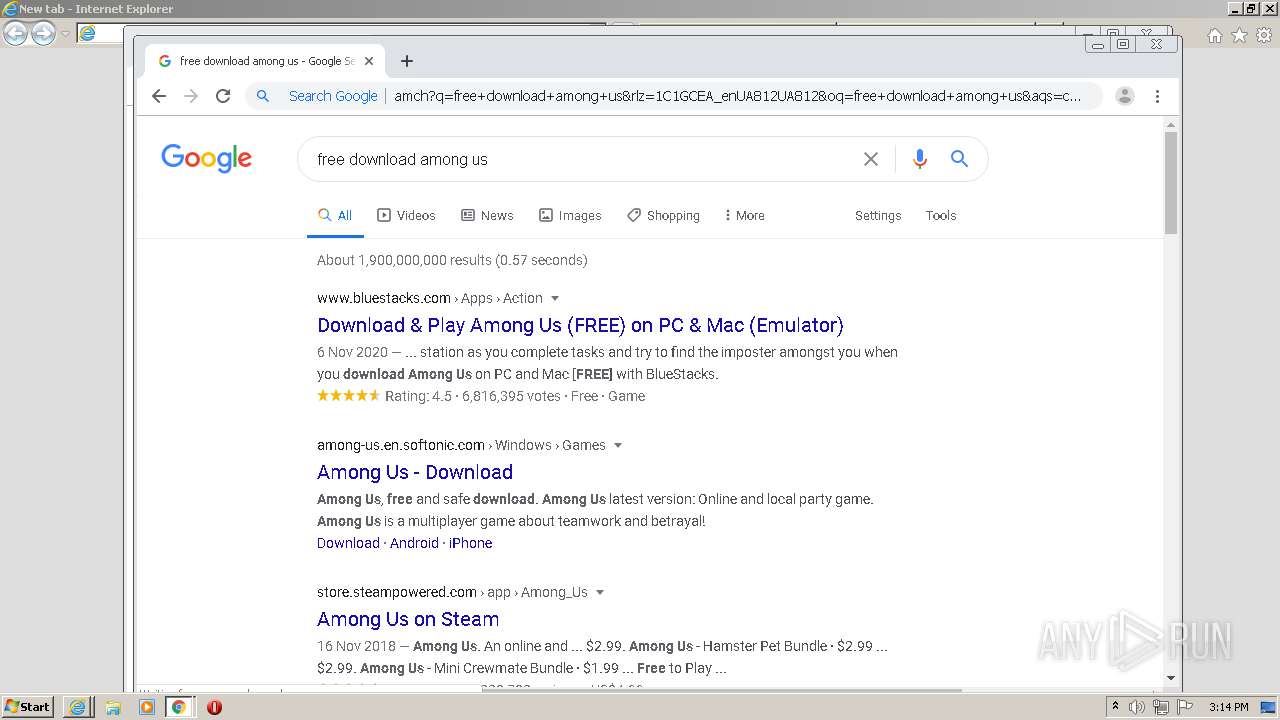The image size is (1280, 720).
Task: Open search Tools
Action: click(x=941, y=215)
